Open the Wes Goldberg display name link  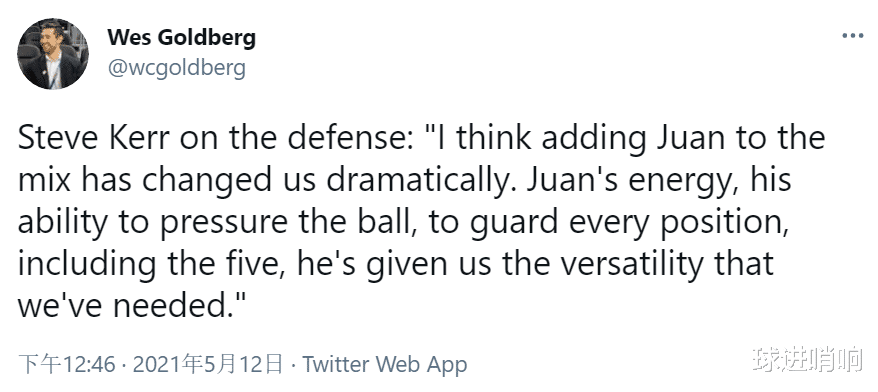click(x=181, y=38)
